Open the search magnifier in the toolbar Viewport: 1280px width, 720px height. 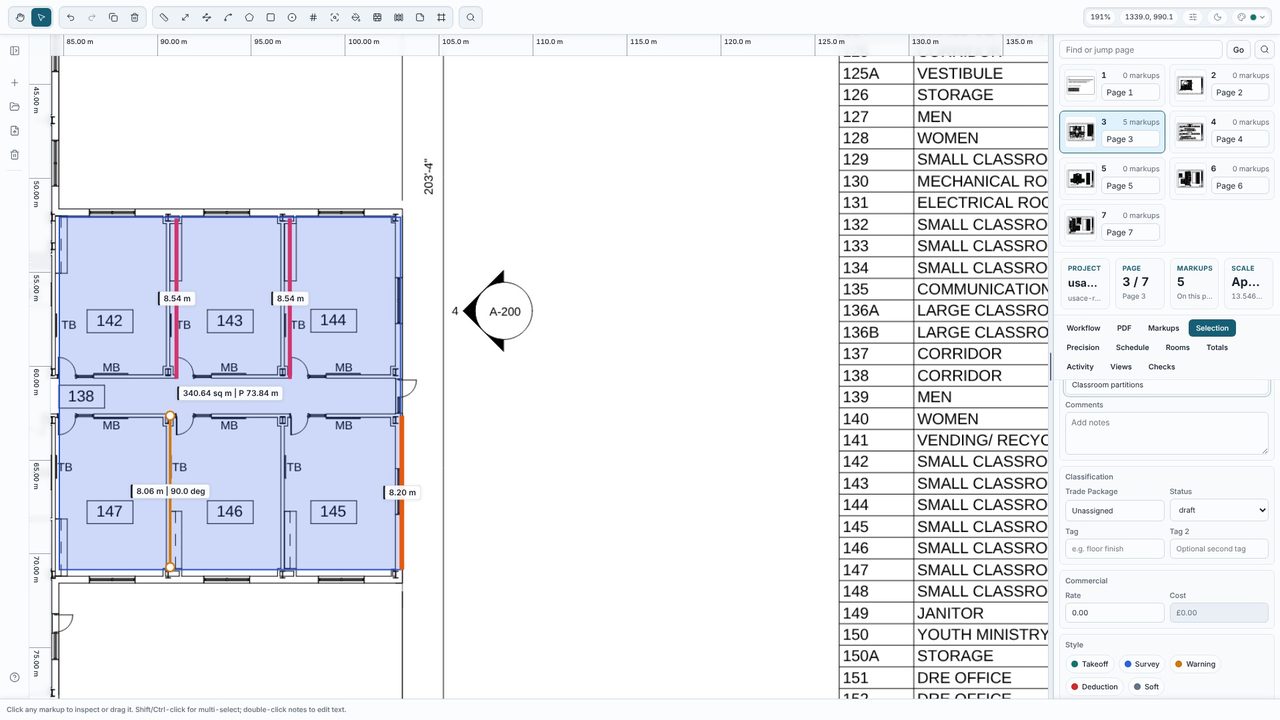coord(471,17)
